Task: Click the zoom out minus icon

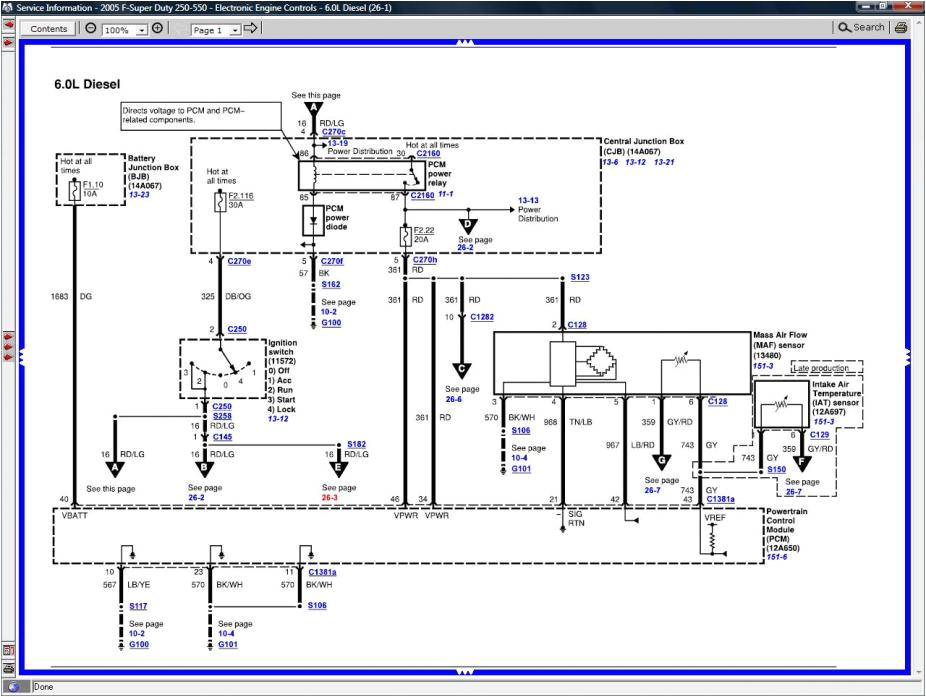Action: (91, 29)
